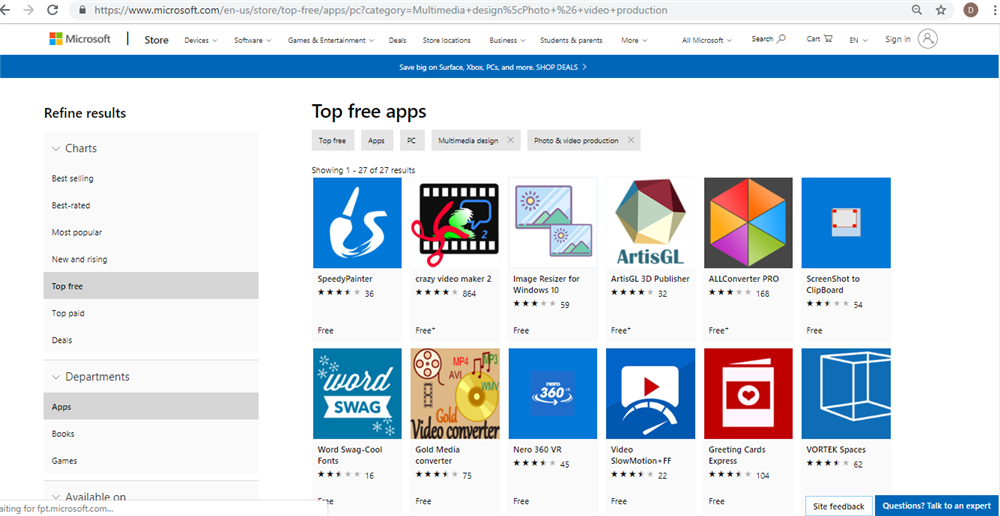Image resolution: width=1000 pixels, height=516 pixels.
Task: Select the Games department
Action: (x=151, y=461)
